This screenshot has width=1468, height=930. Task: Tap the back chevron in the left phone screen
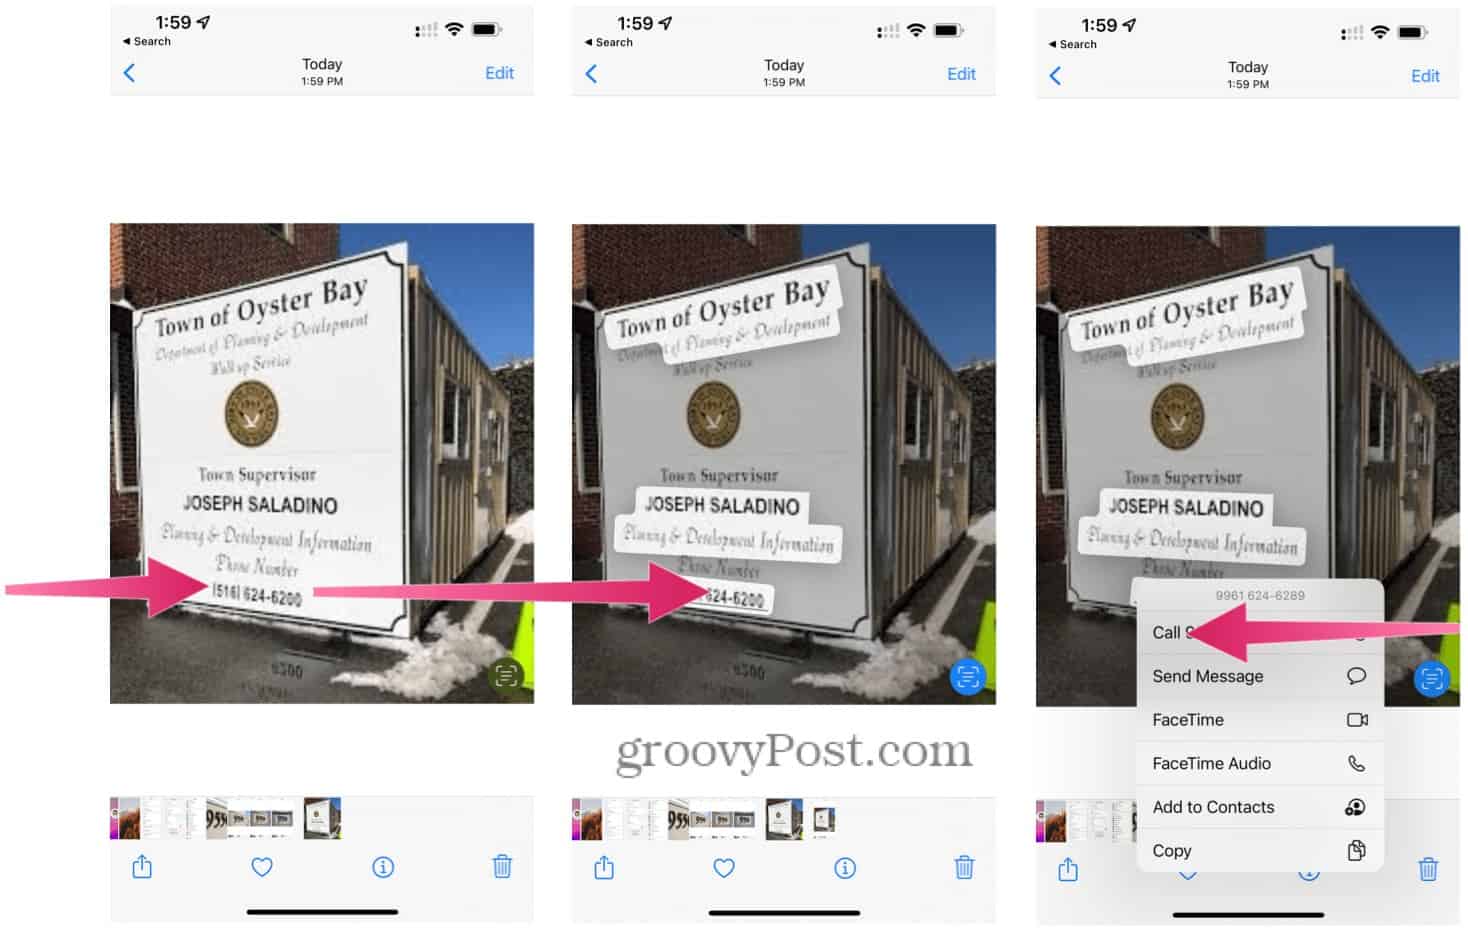(129, 73)
